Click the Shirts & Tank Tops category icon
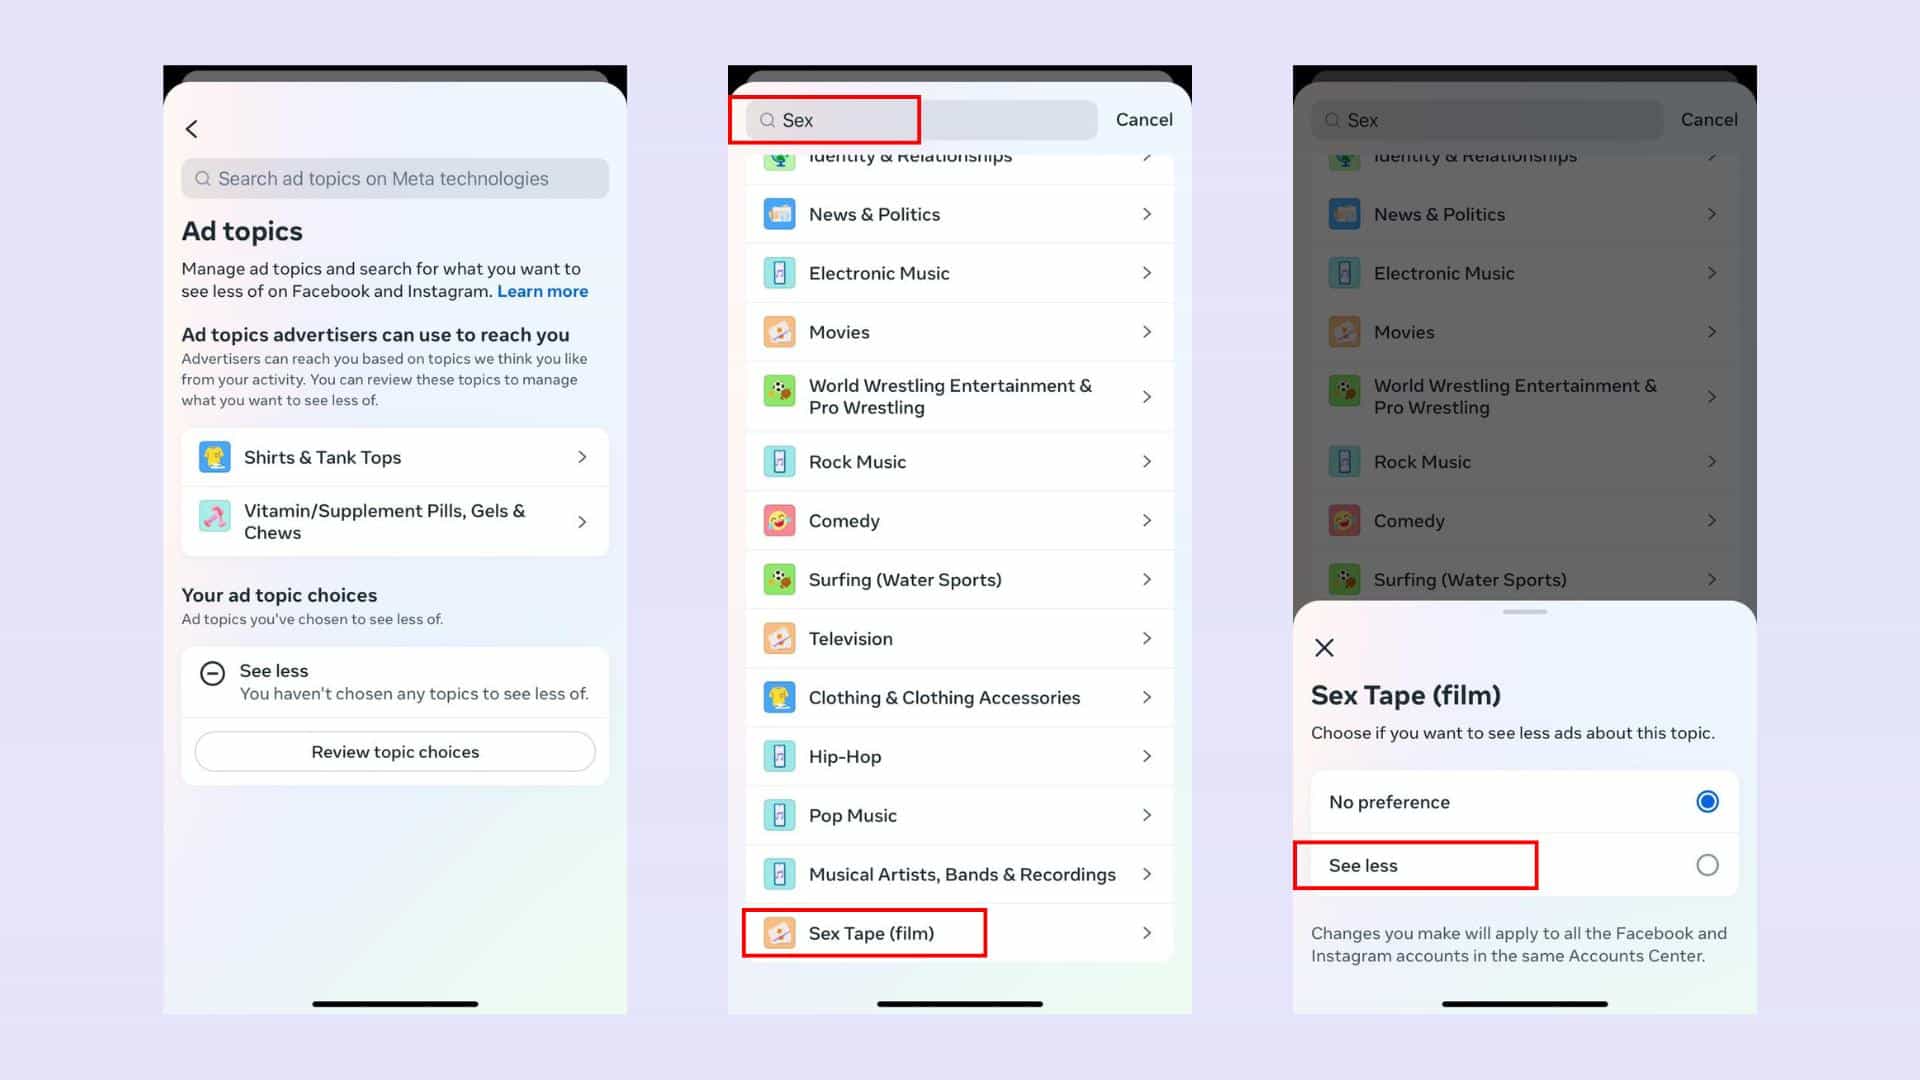The image size is (1920, 1080). point(215,456)
